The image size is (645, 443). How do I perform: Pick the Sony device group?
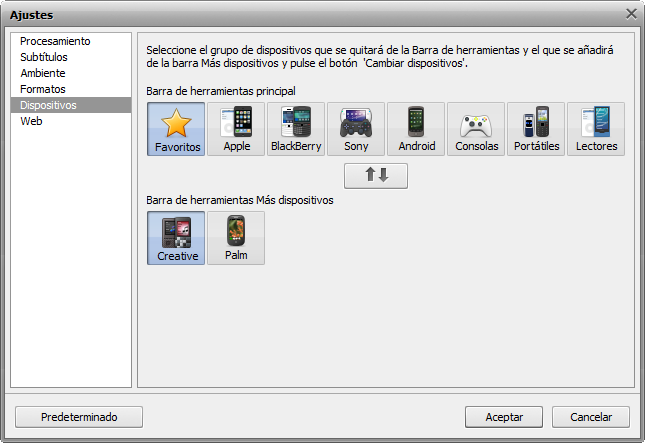[356, 129]
